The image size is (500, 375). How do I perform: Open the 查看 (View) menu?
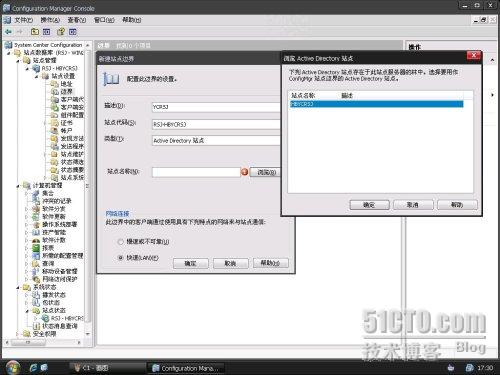click(x=77, y=20)
